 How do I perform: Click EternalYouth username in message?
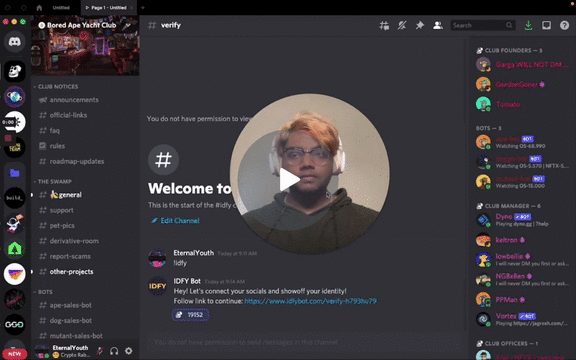(194, 253)
